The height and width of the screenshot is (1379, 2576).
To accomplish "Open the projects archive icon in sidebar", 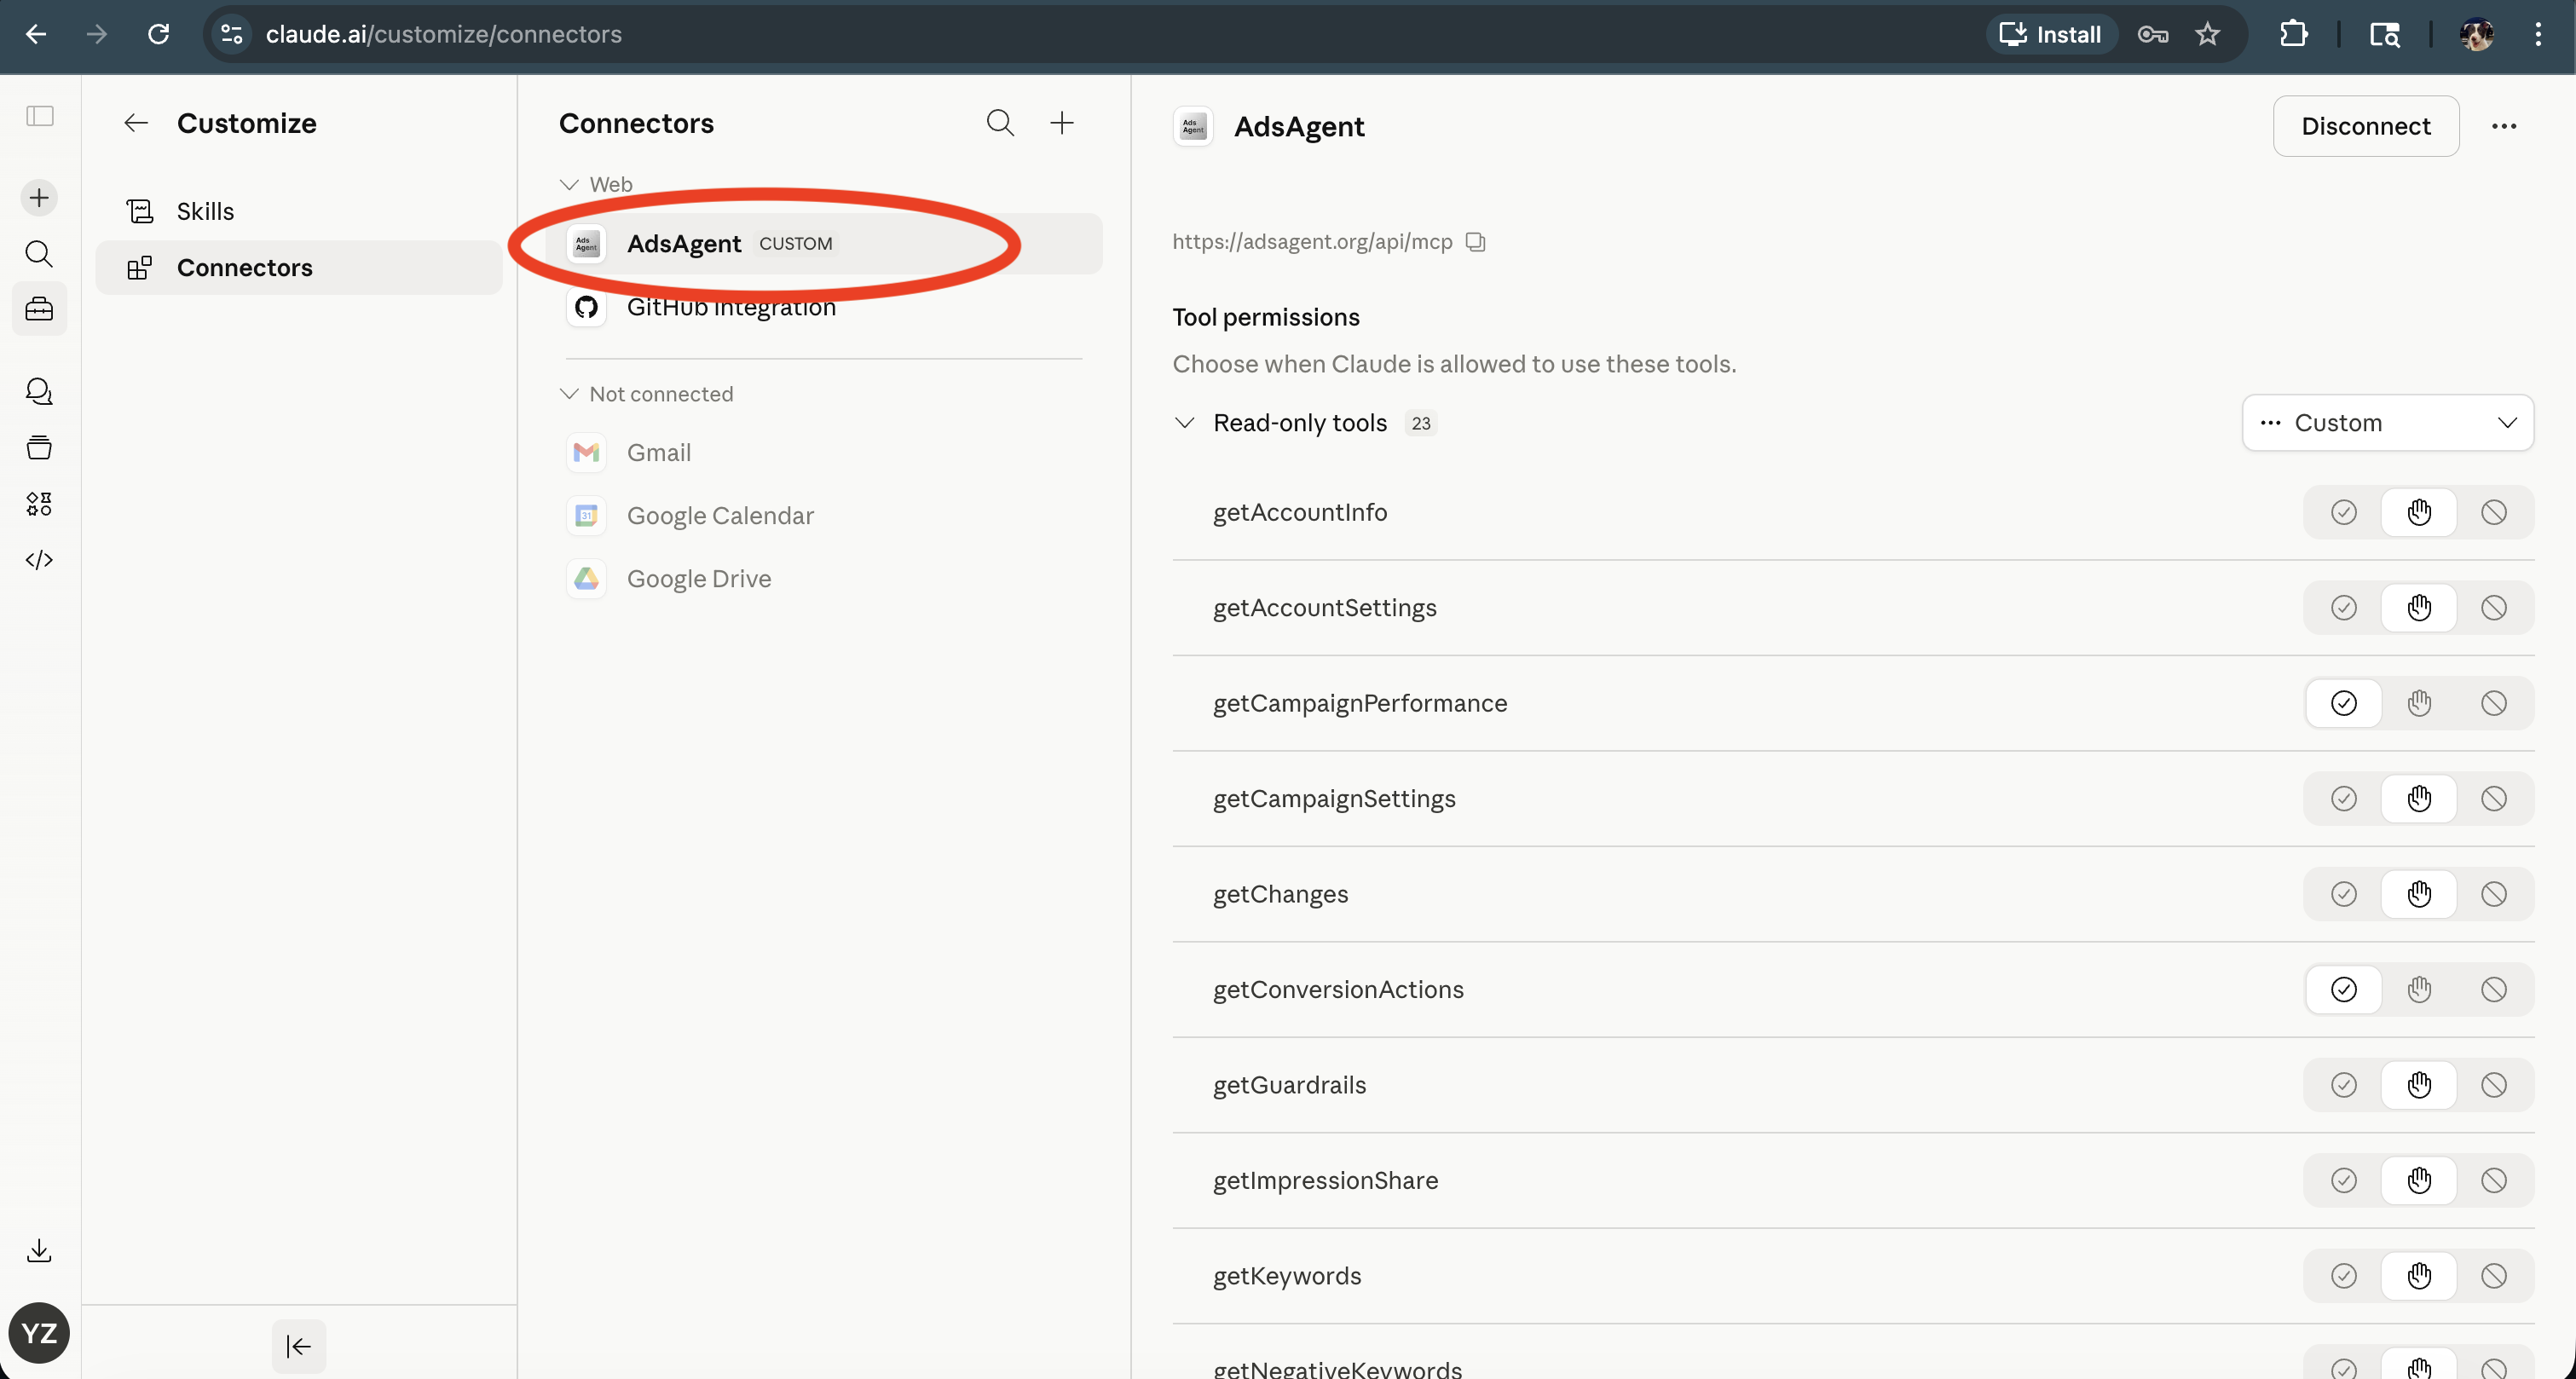I will click(38, 447).
